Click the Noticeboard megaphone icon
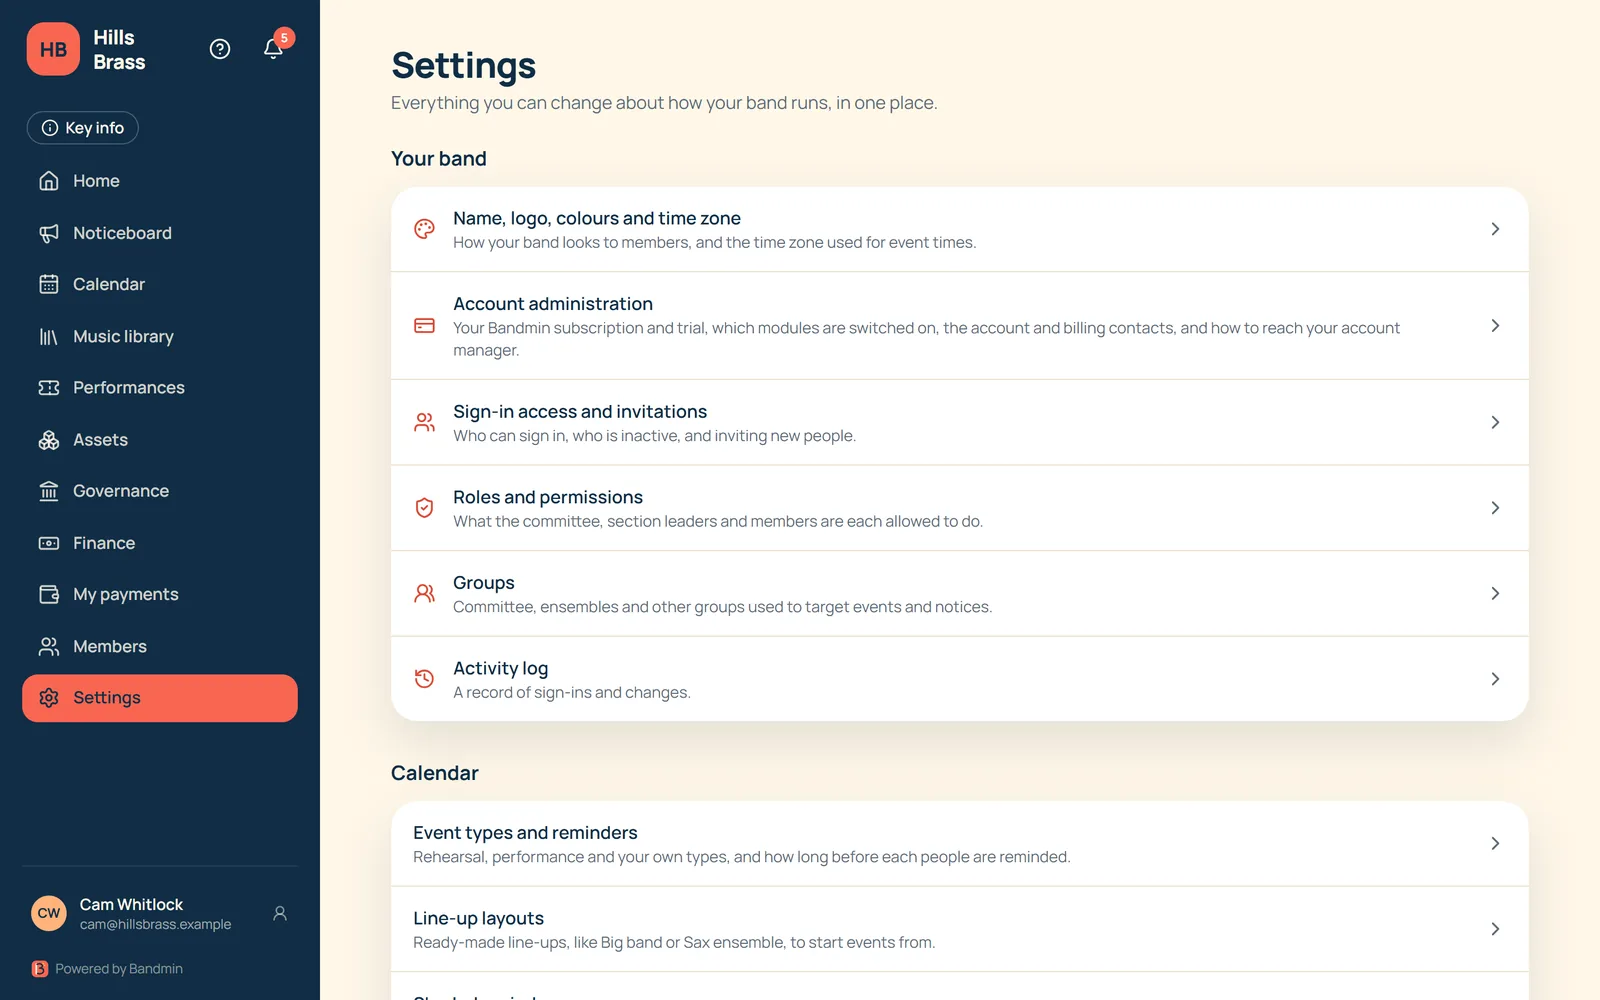 click(49, 233)
